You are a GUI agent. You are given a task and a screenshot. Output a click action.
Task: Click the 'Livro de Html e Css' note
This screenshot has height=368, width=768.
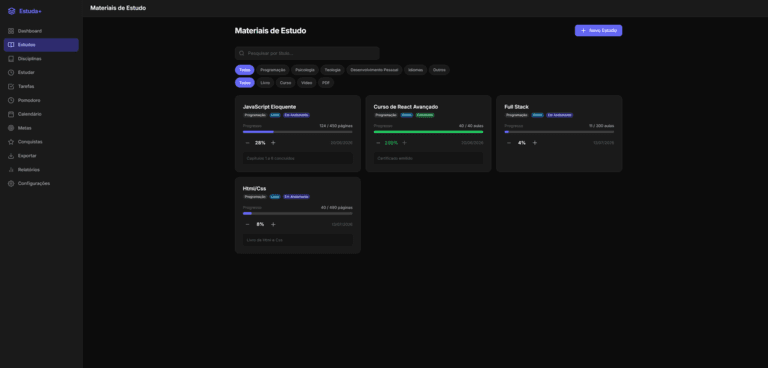(298, 240)
